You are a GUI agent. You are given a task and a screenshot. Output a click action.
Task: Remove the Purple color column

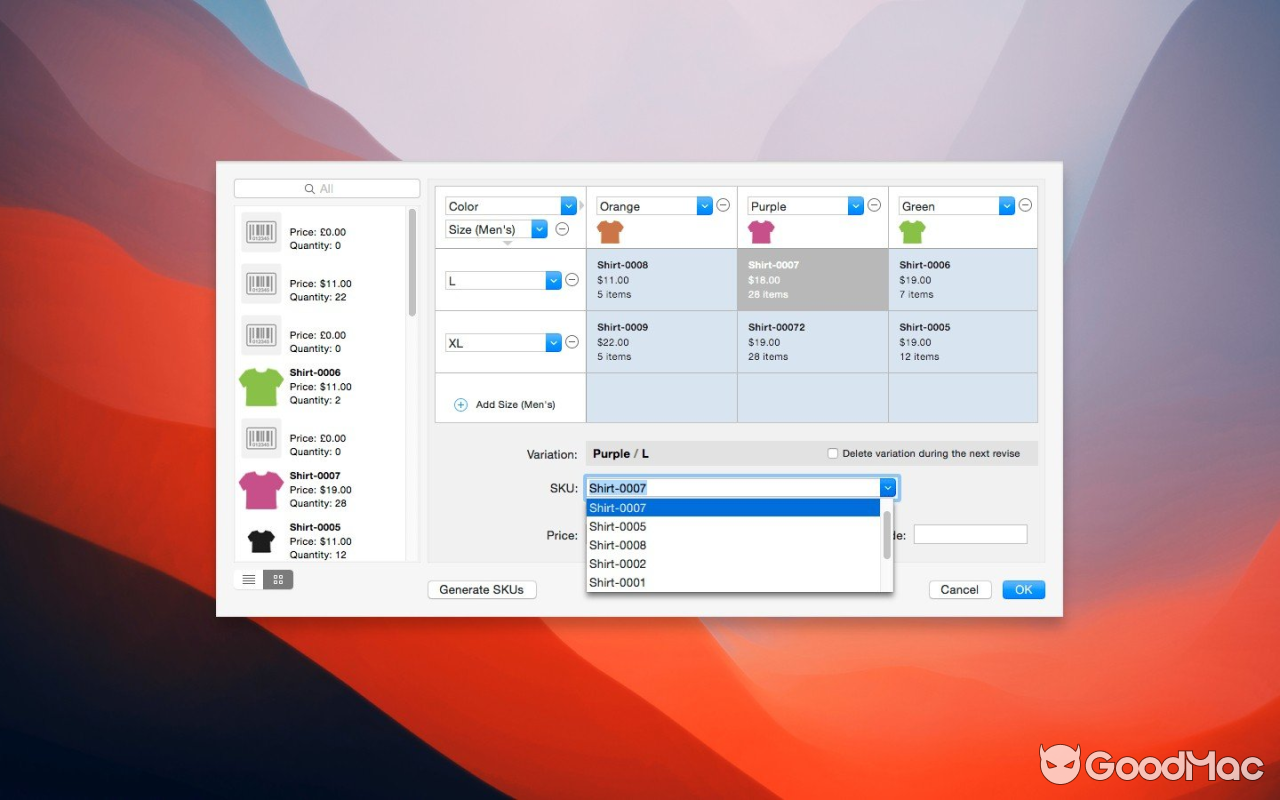pyautogui.click(x=874, y=205)
